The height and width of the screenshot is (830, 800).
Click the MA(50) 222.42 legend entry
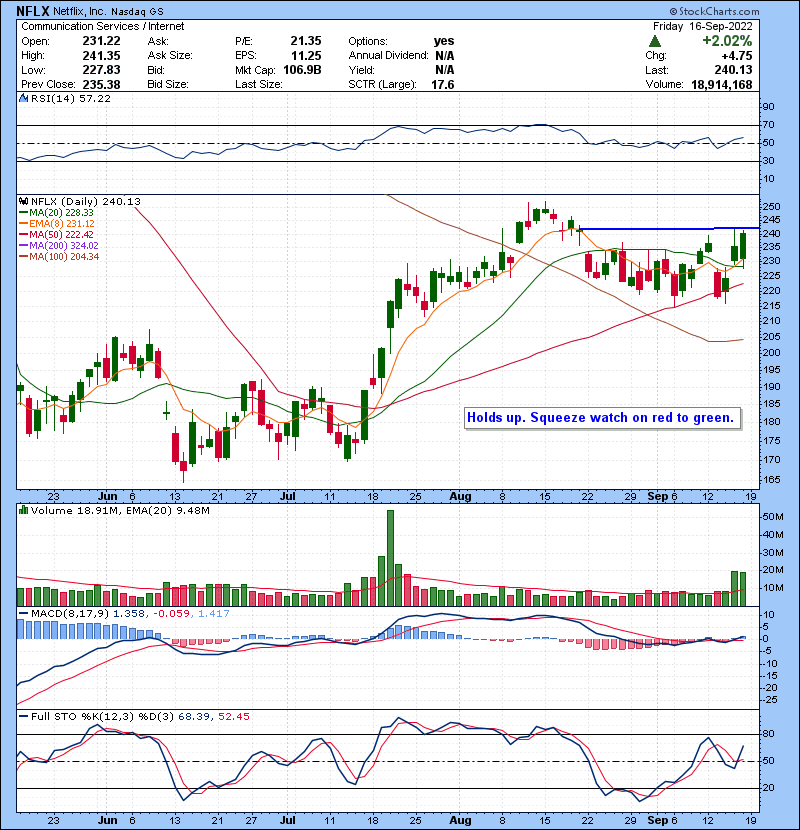pyautogui.click(x=56, y=234)
